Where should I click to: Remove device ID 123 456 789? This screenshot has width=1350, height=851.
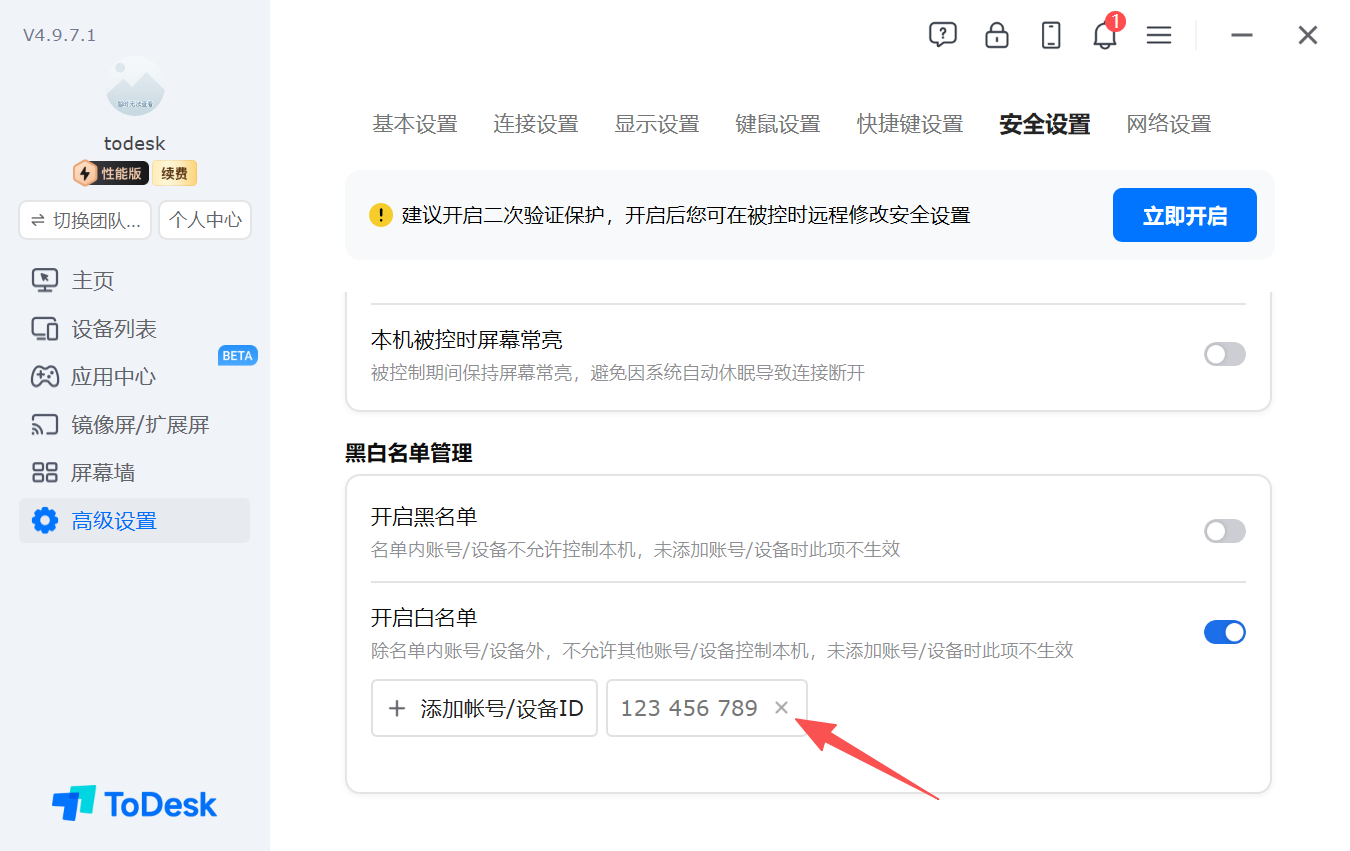pos(782,708)
